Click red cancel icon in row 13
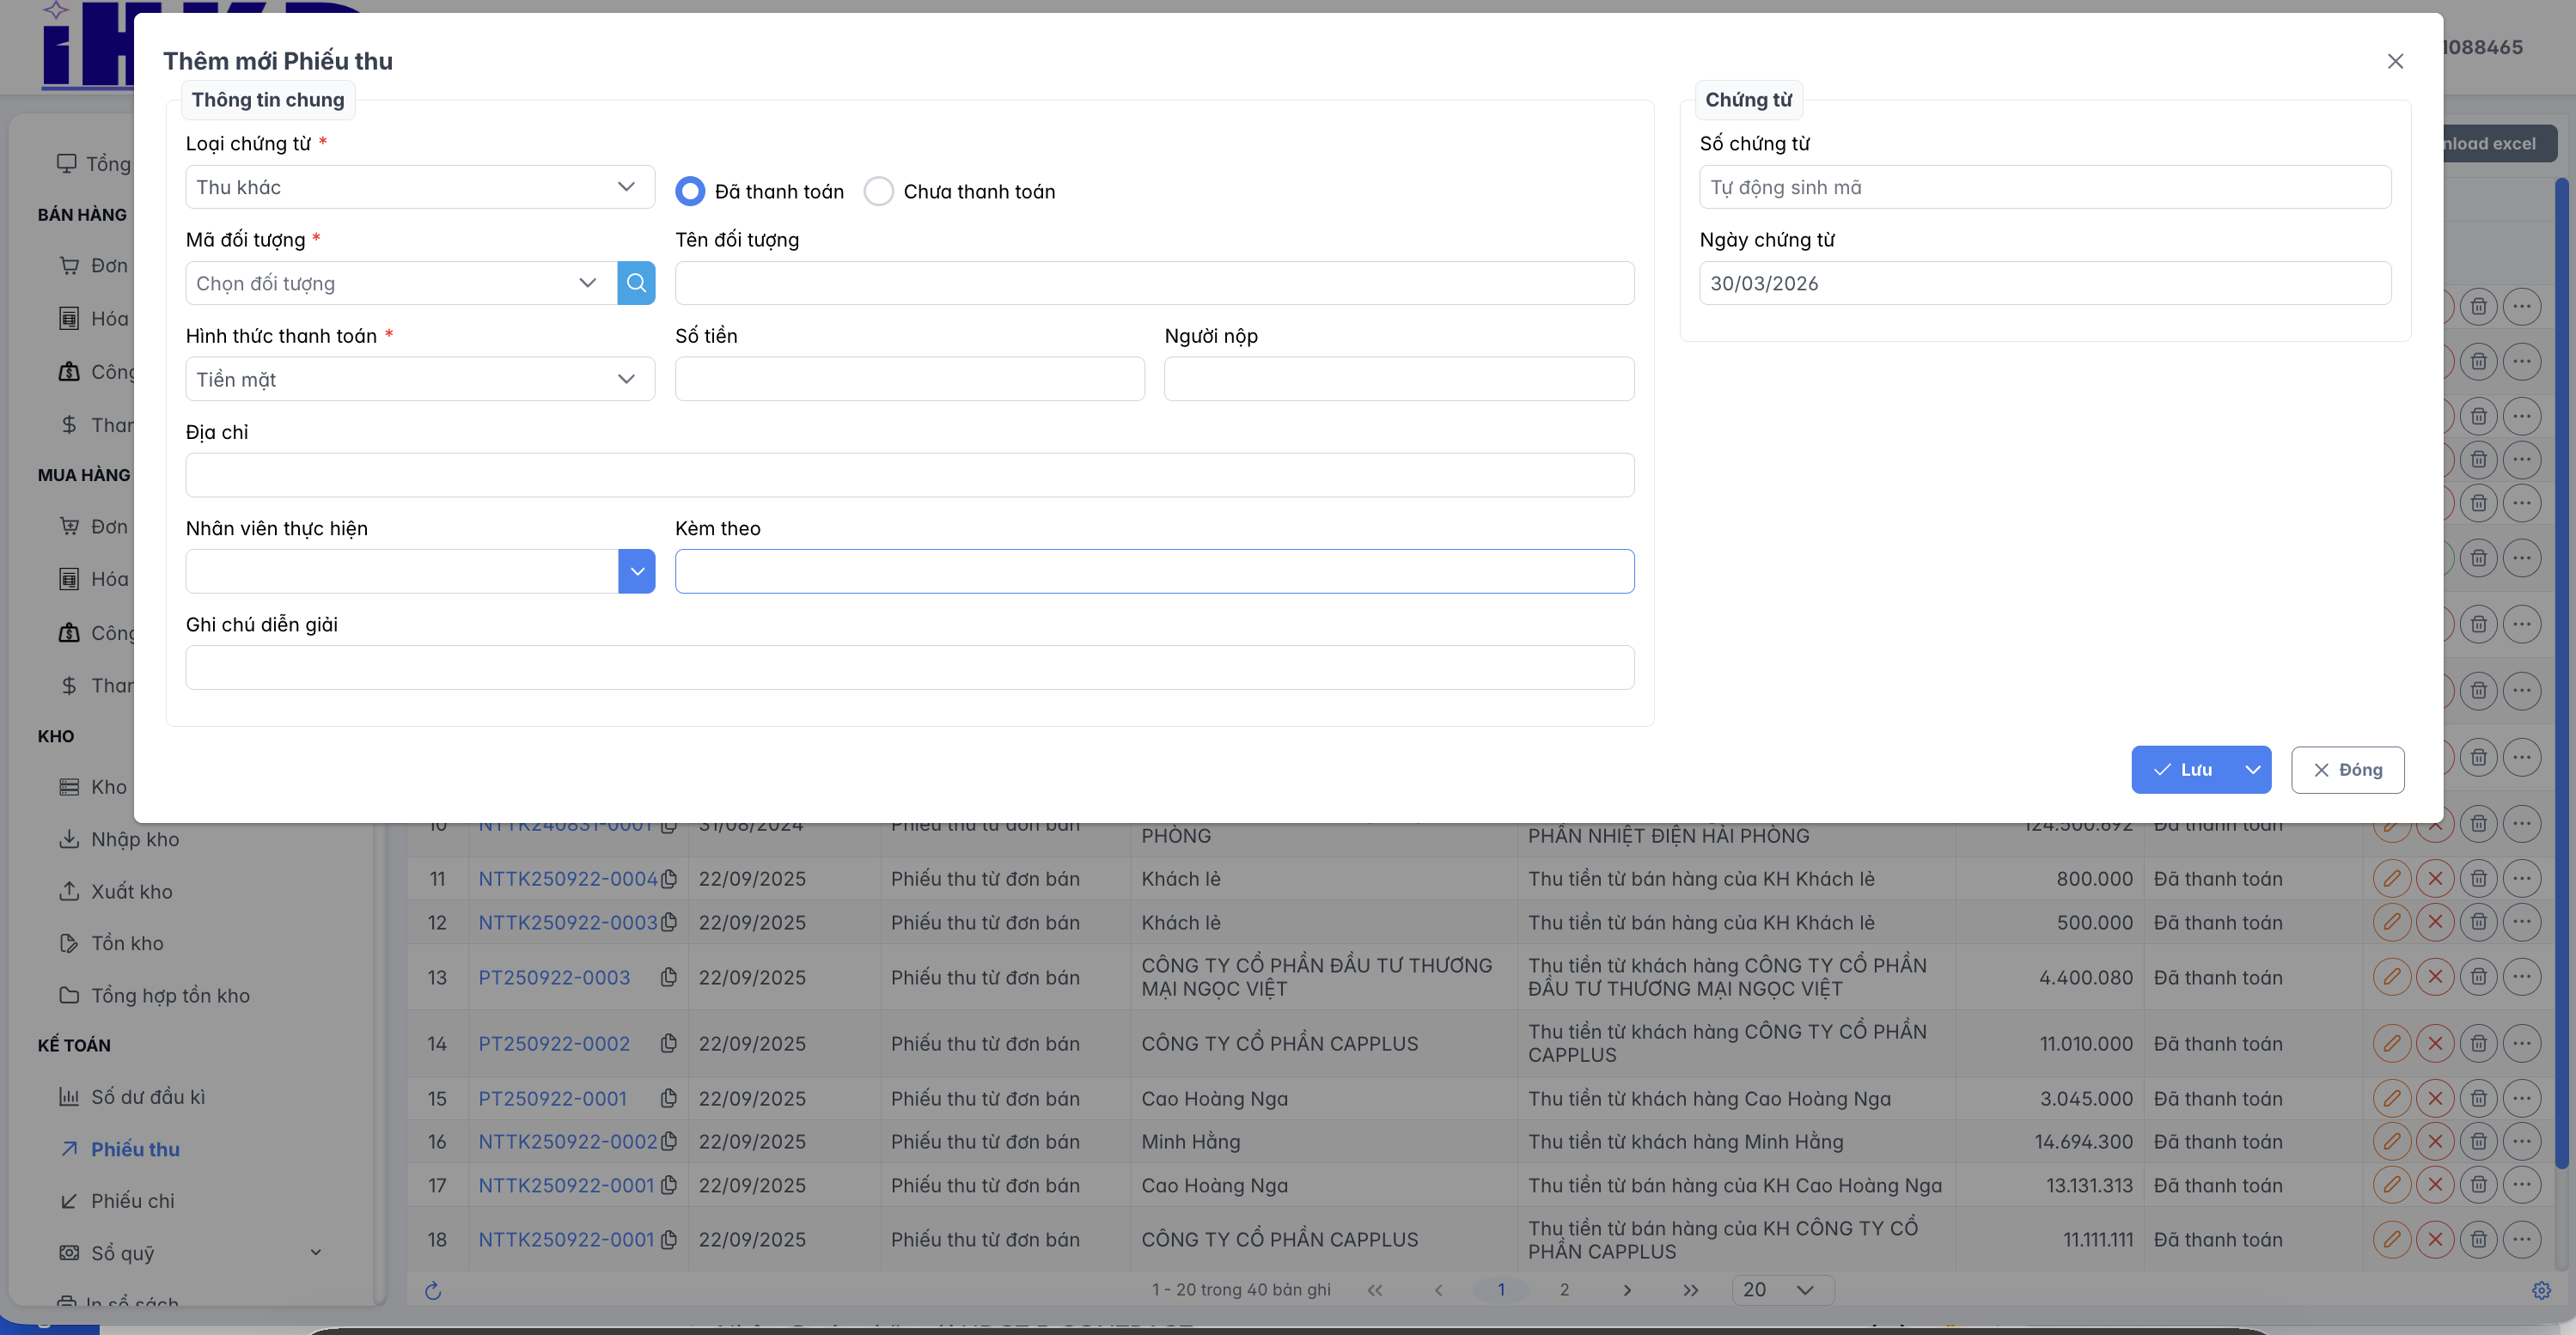This screenshot has height=1335, width=2576. (2434, 976)
